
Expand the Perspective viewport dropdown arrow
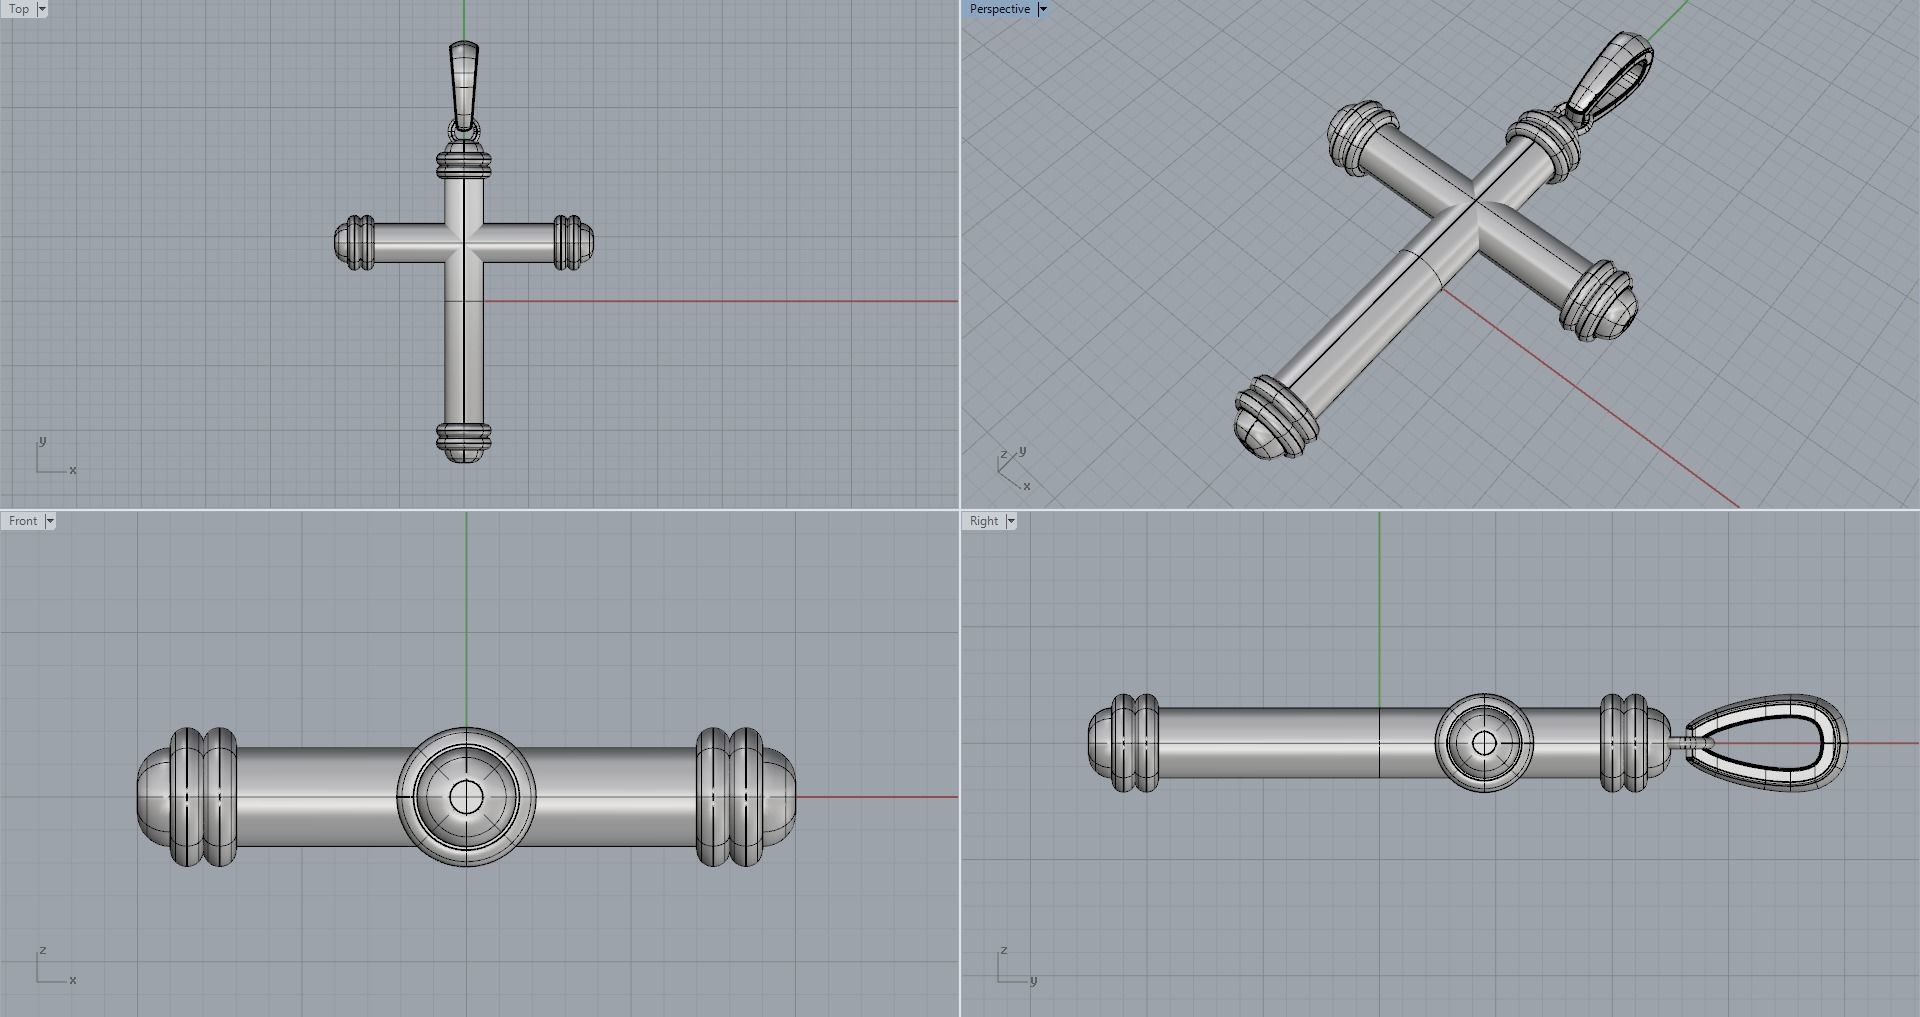point(1042,9)
